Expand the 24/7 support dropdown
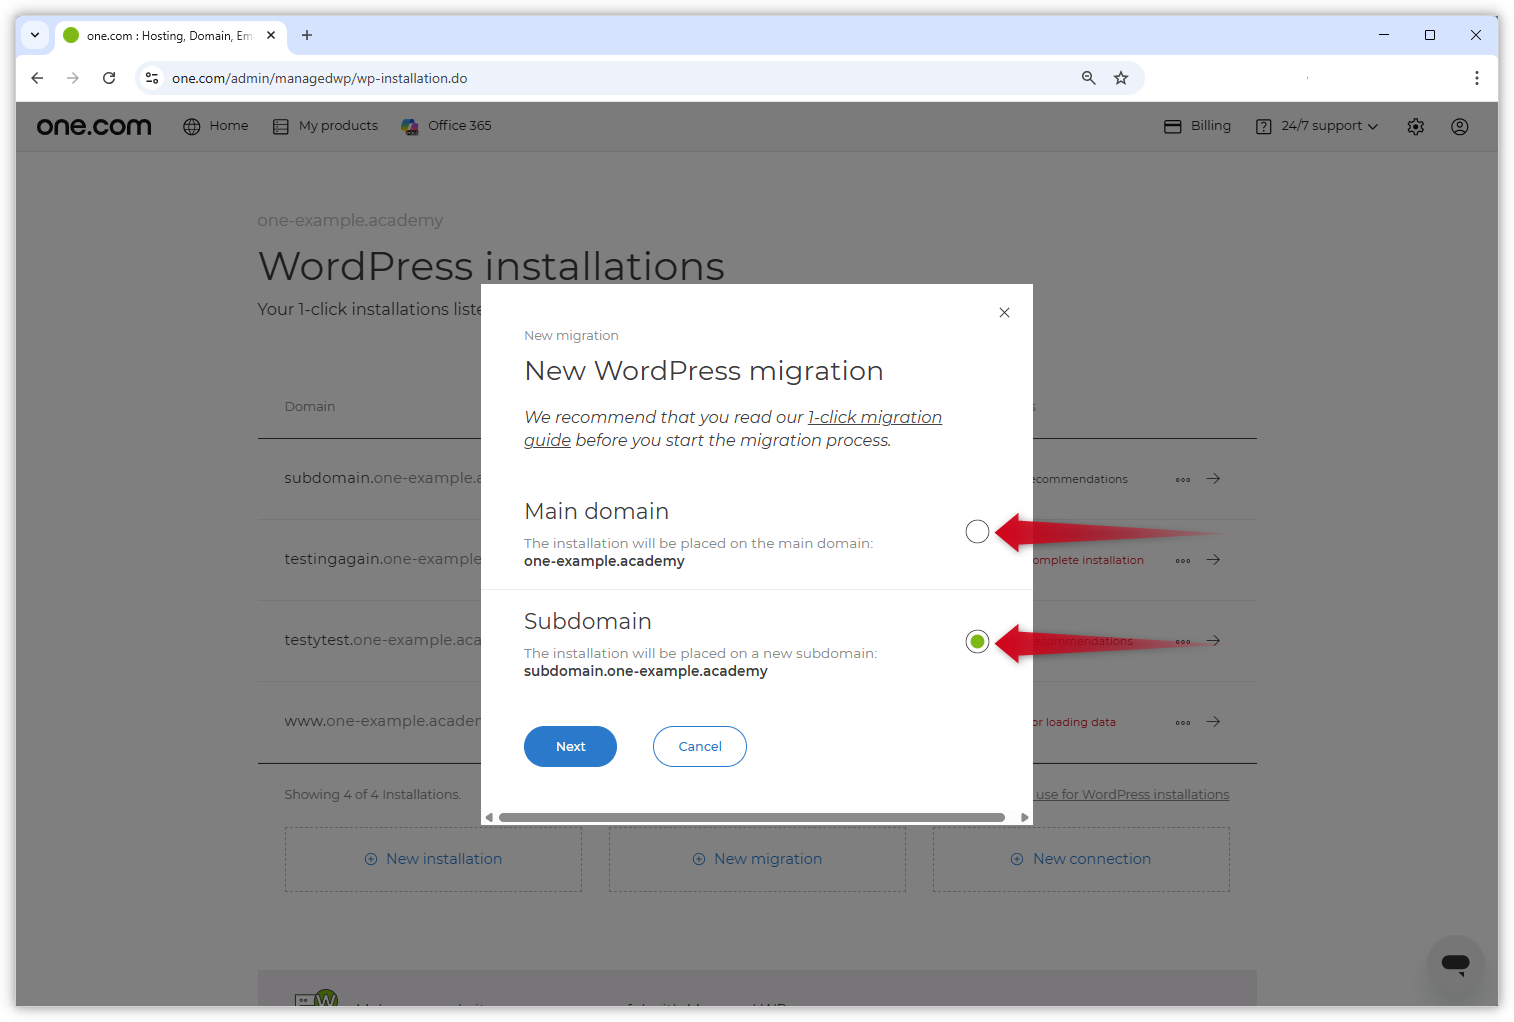The height and width of the screenshot is (1022, 1514). 1317,126
